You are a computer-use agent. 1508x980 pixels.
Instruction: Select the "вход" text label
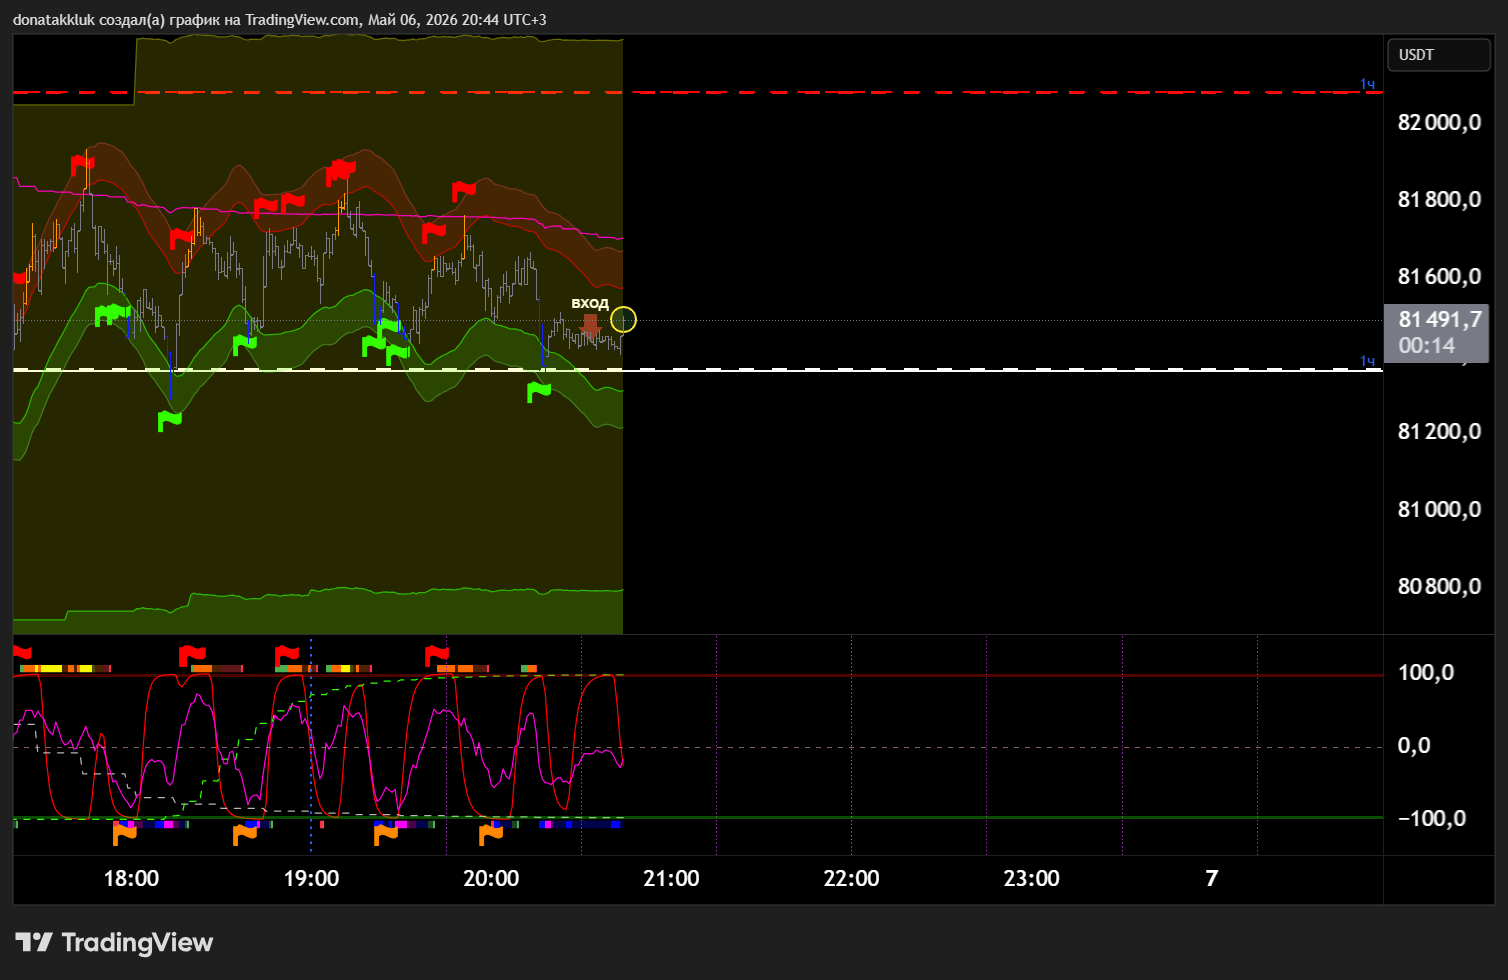[x=590, y=303]
